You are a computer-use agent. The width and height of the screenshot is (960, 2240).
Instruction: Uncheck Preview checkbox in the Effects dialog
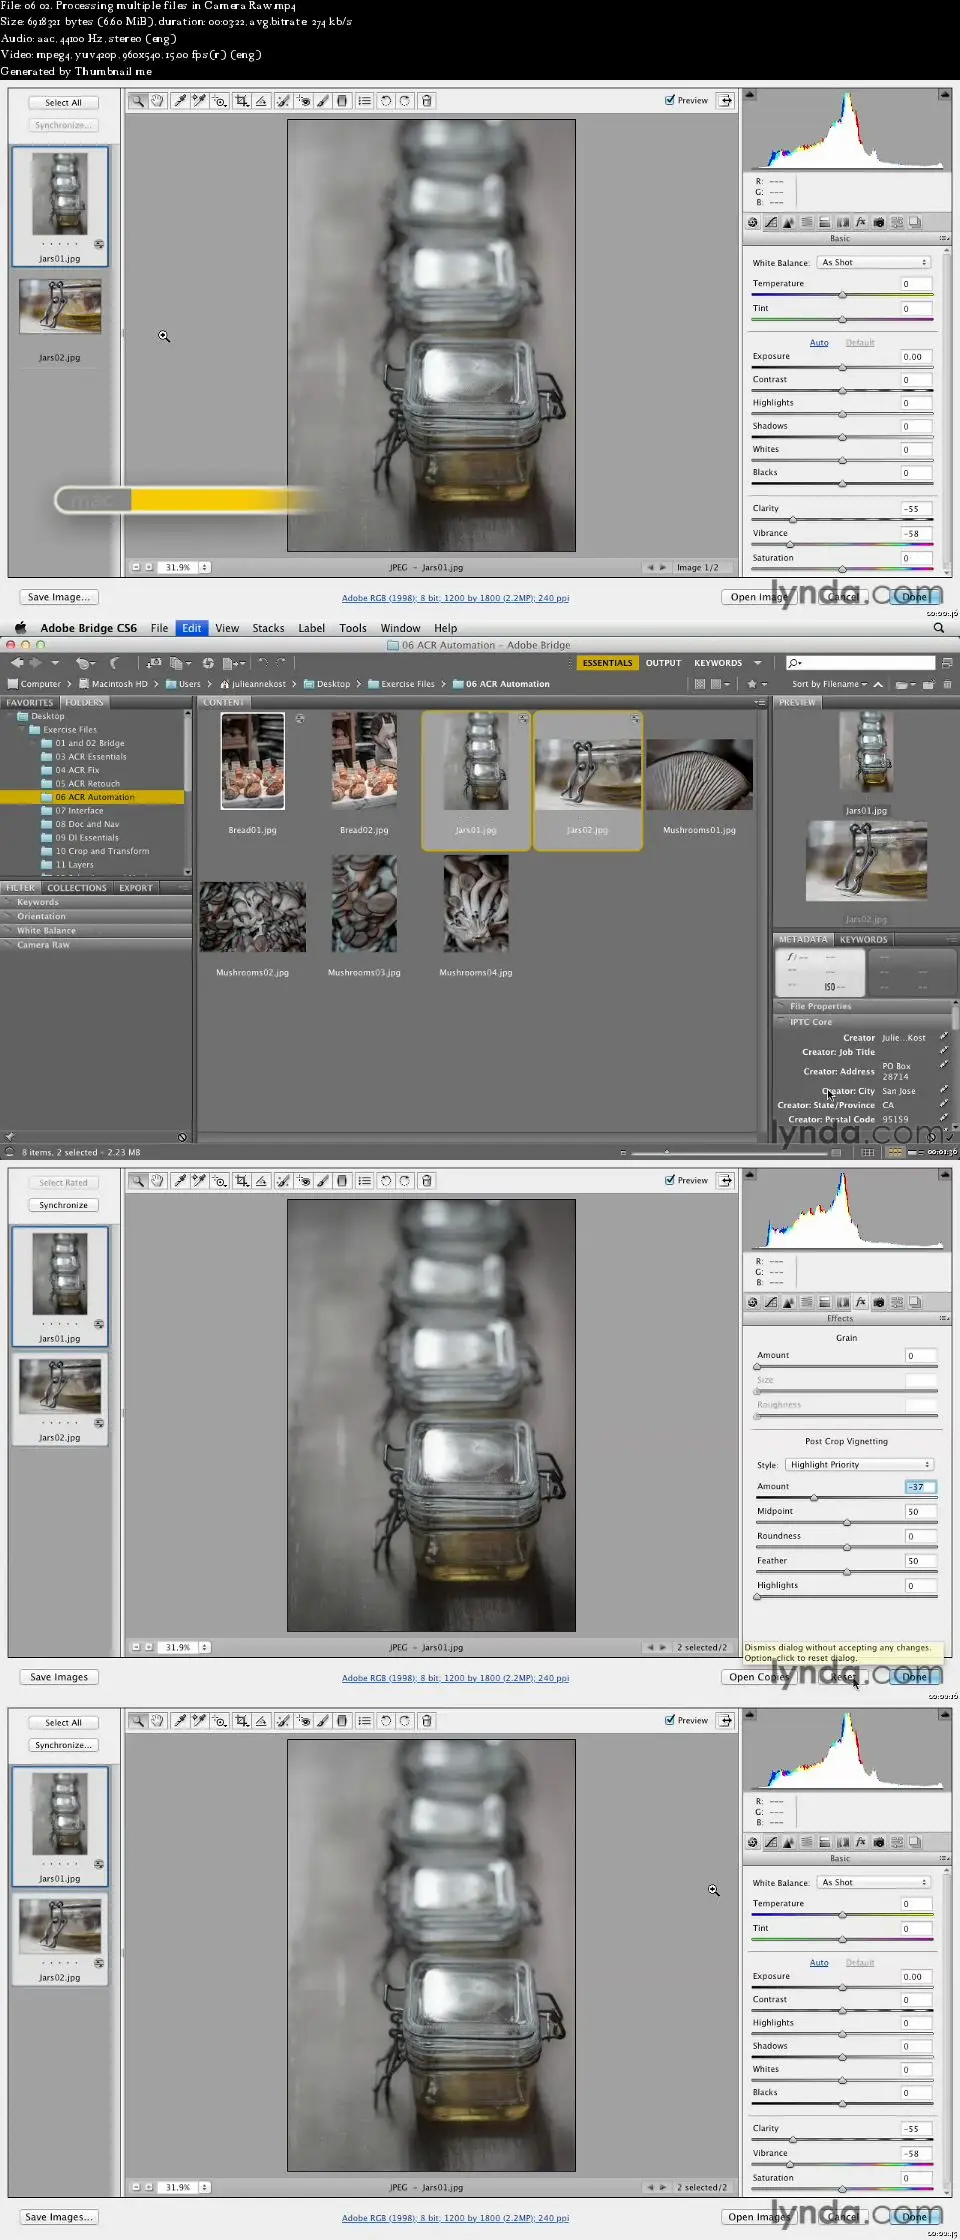pyautogui.click(x=670, y=1181)
